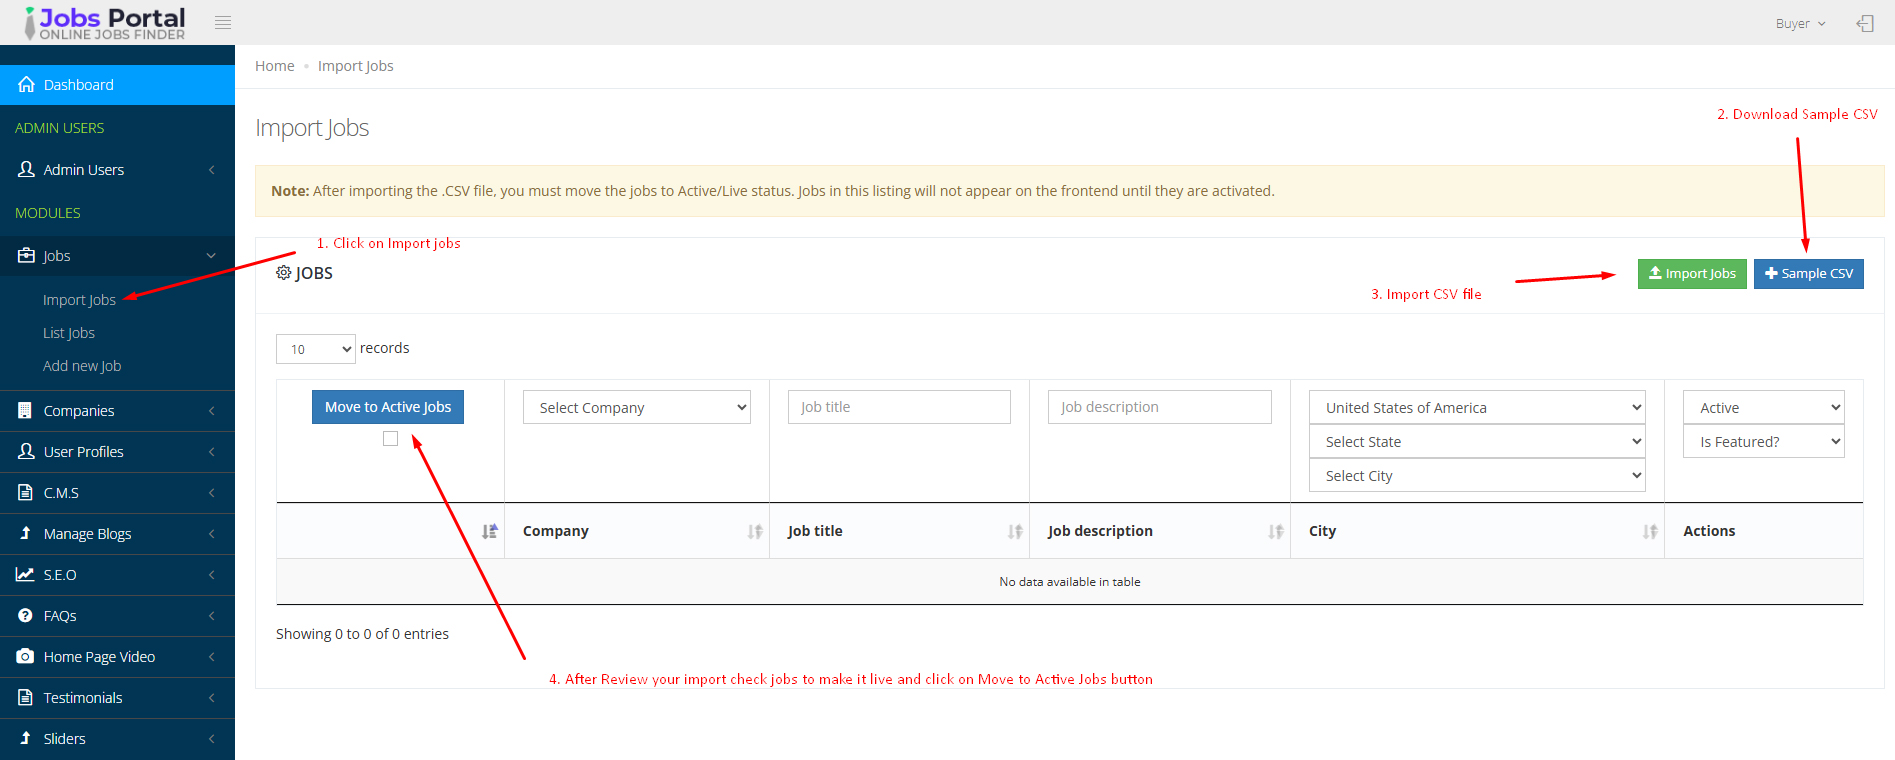Tick the select-all jobs checkbox
1895x760 pixels.
point(390,439)
